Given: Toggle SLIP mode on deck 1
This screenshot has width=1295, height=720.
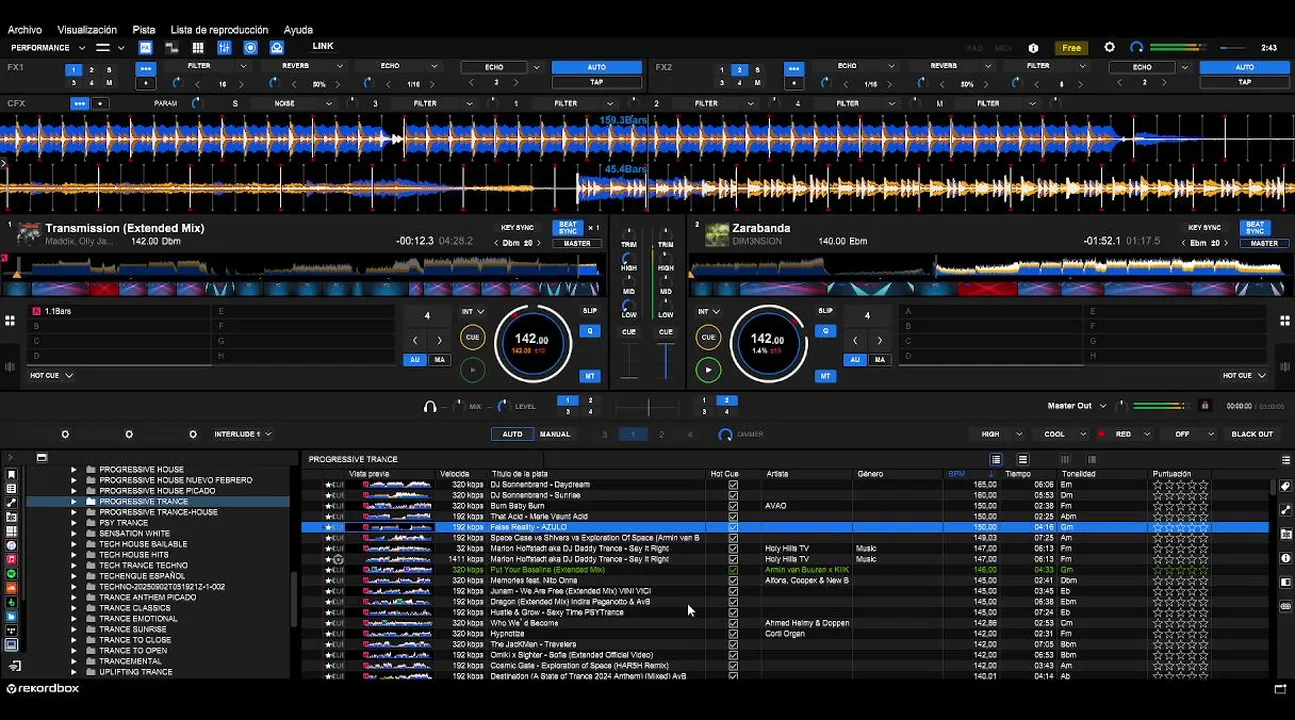Looking at the screenshot, I should (x=590, y=311).
